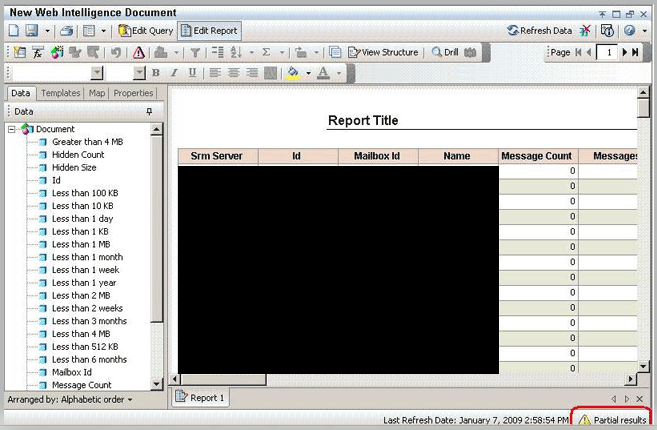The image size is (657, 430).
Task: Open the font name dropdown
Action: tap(97, 73)
